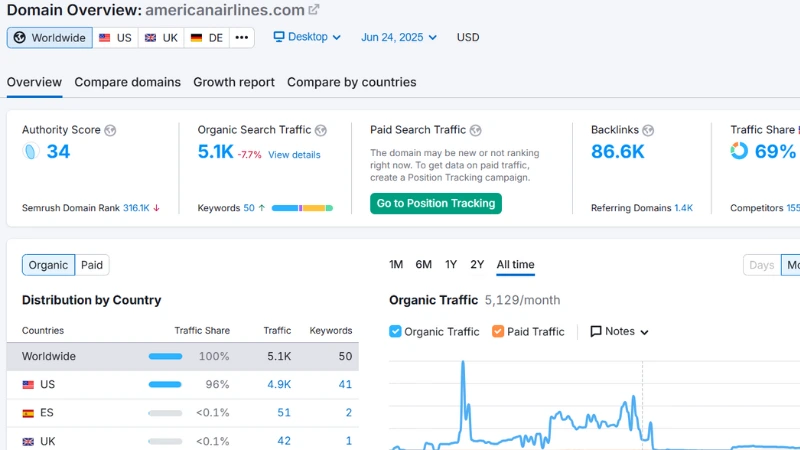Viewport: 800px width, 450px height.
Task: Click globe info icon beside Organic Search Traffic
Action: coord(321,131)
